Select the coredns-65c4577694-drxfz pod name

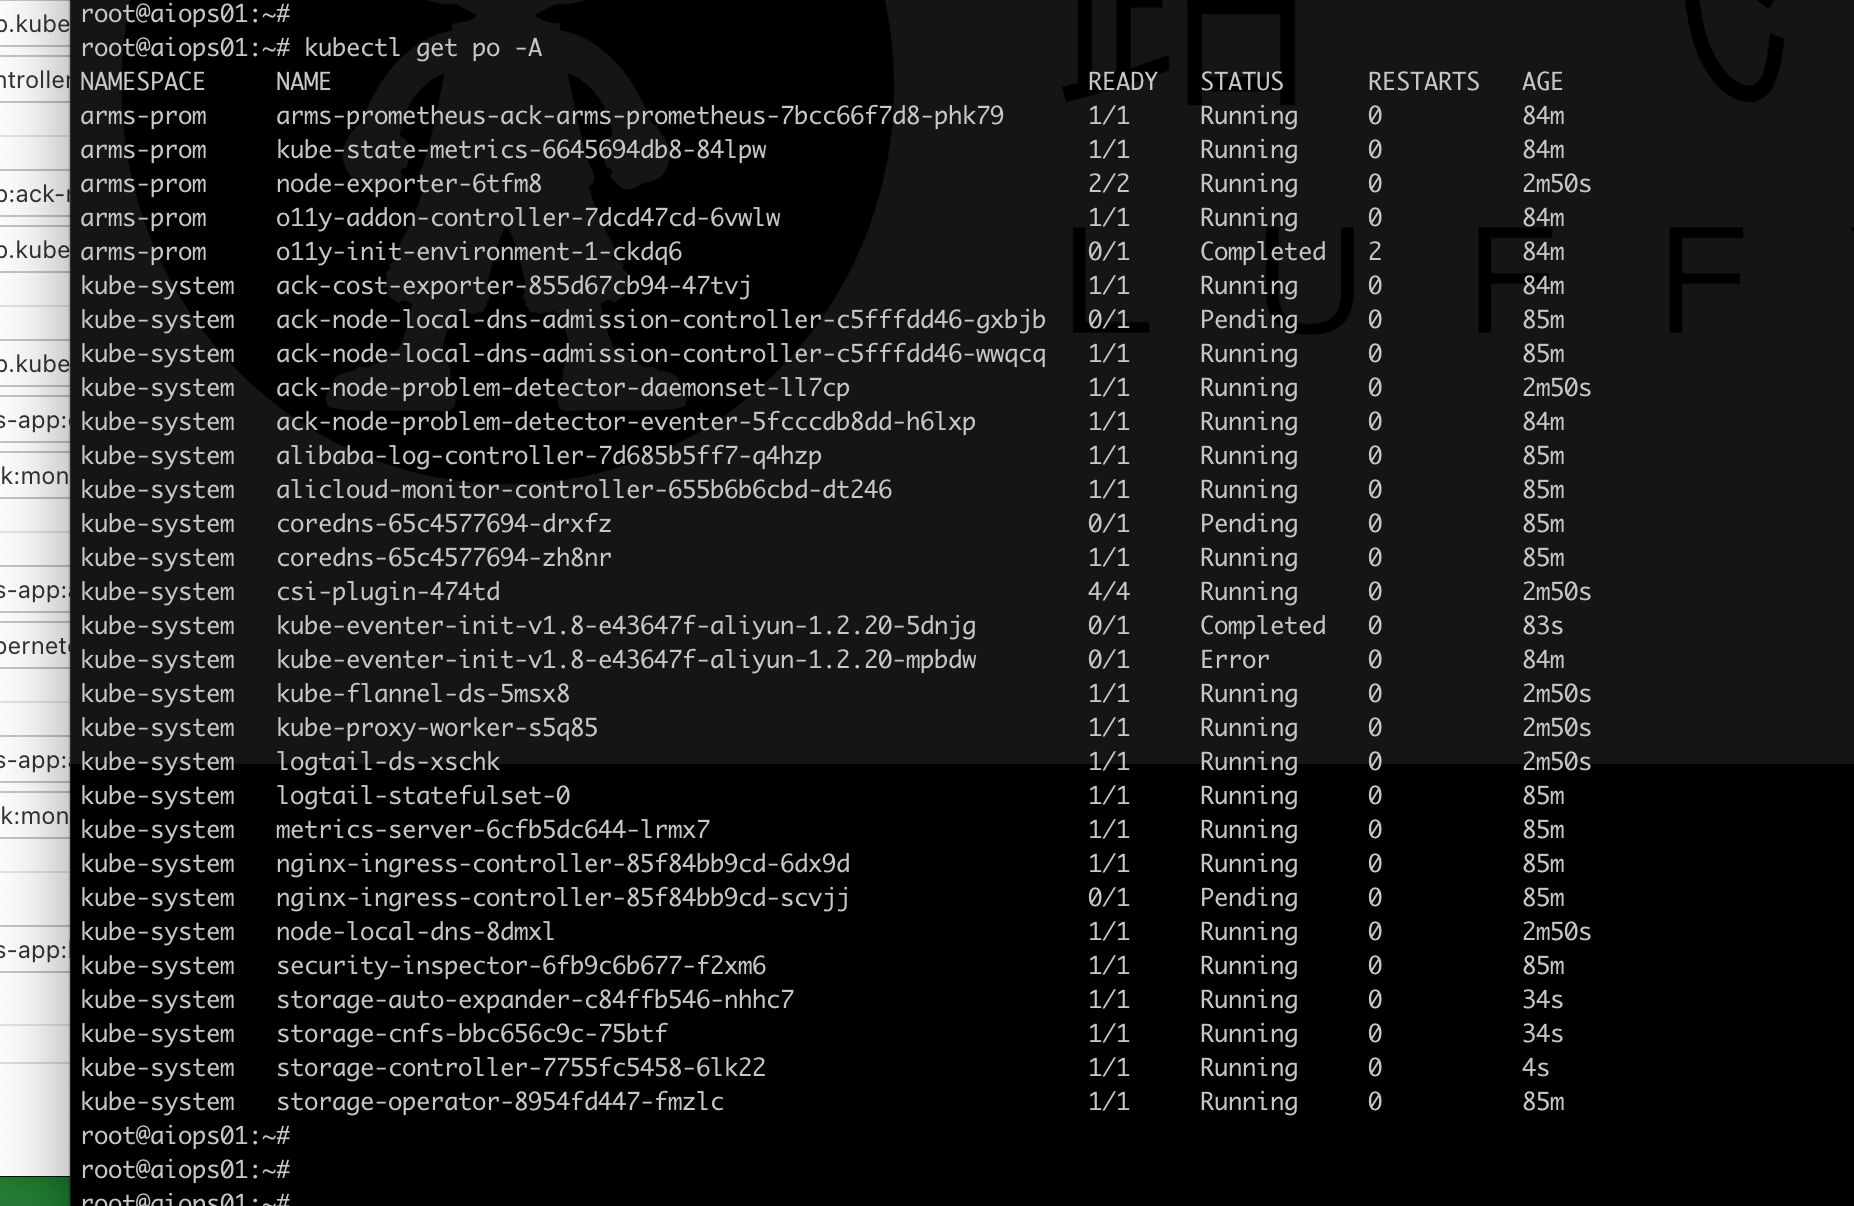(443, 524)
